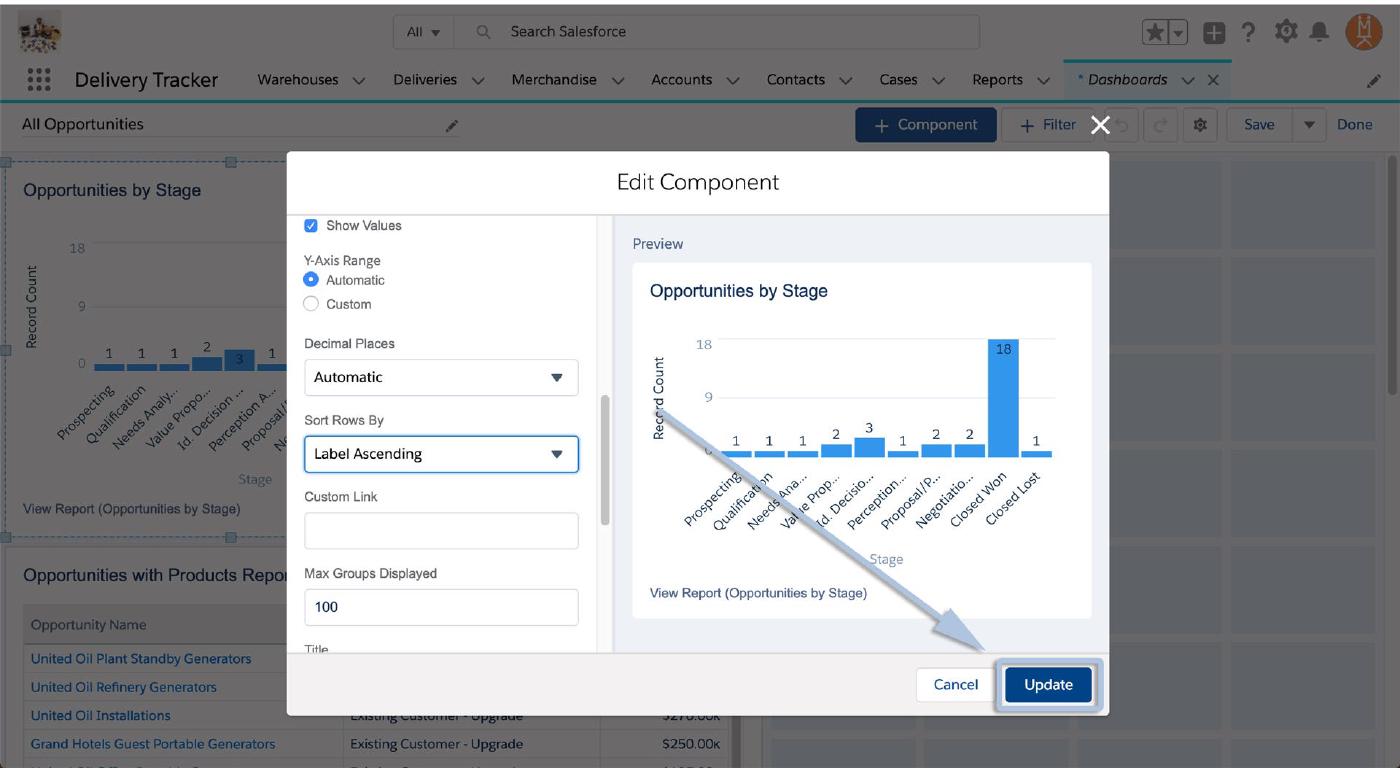Expand the search scope All dropdown
Image resolution: width=1400 pixels, height=768 pixels.
tap(424, 32)
